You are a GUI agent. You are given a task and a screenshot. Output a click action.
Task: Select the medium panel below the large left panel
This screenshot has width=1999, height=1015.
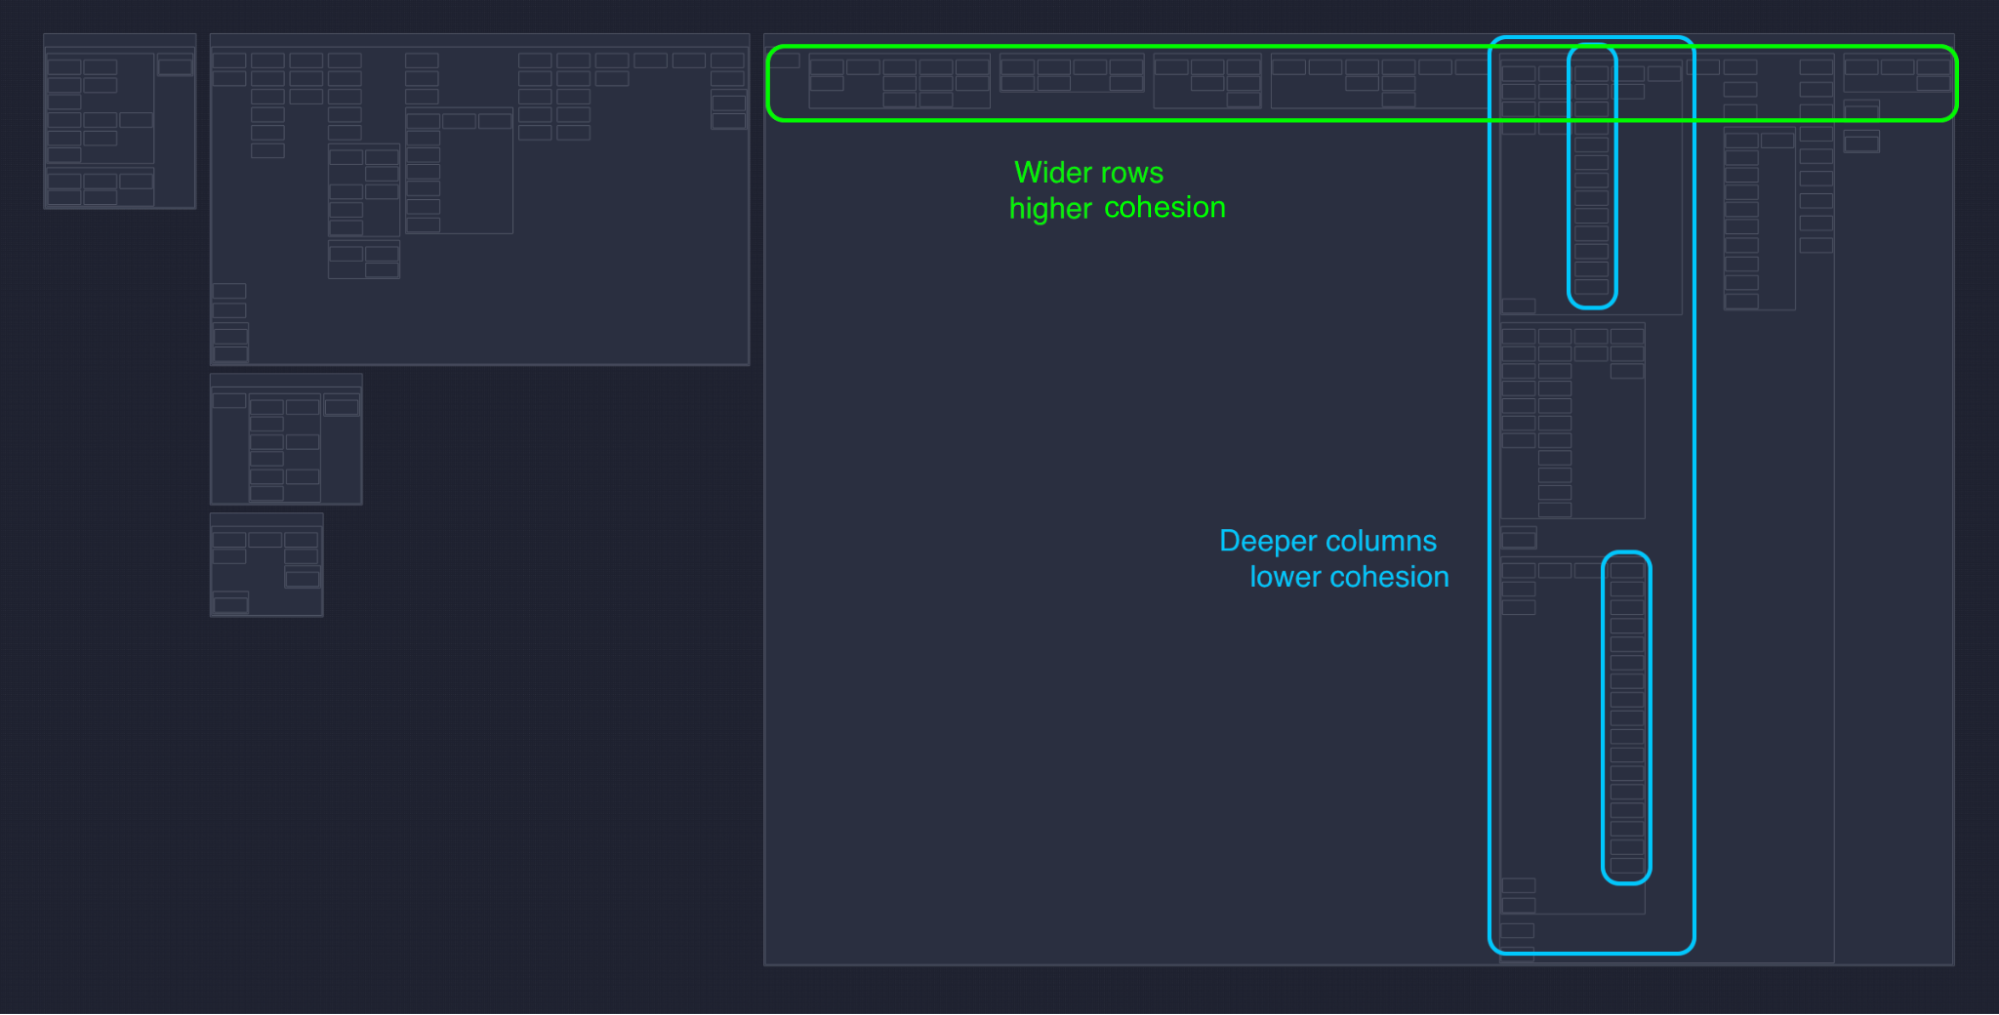[x=285, y=440]
